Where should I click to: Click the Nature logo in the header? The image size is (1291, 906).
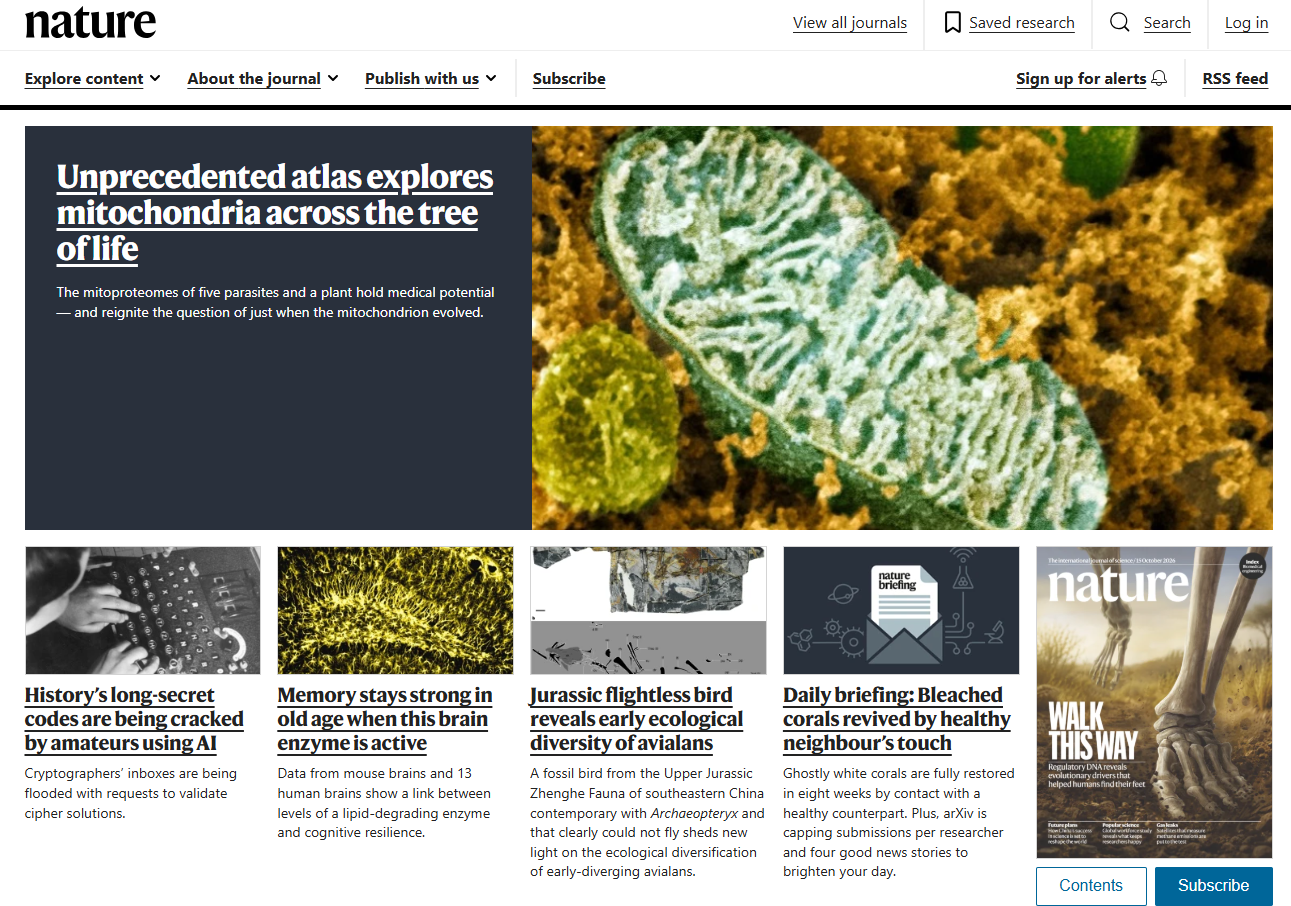click(x=90, y=23)
